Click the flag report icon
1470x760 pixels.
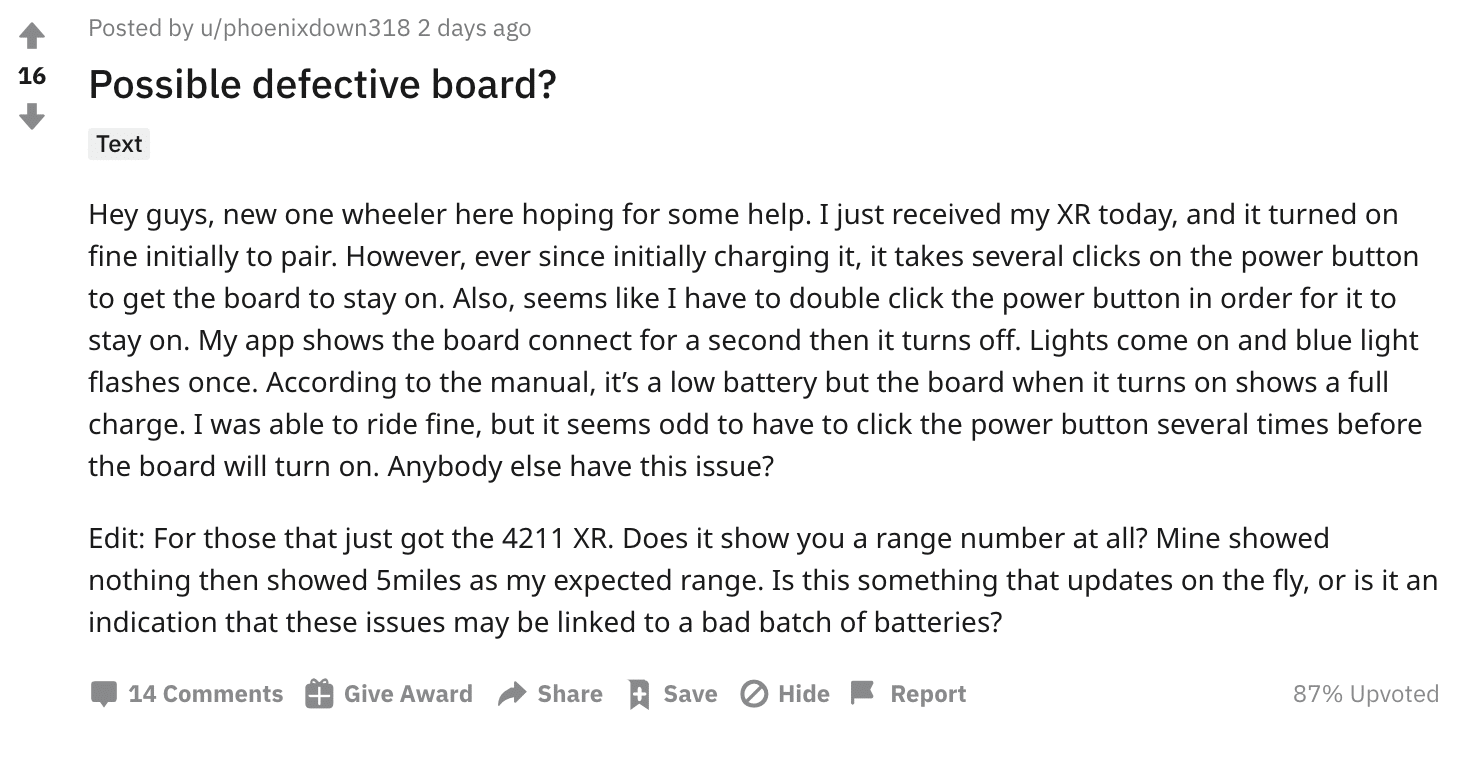(862, 694)
